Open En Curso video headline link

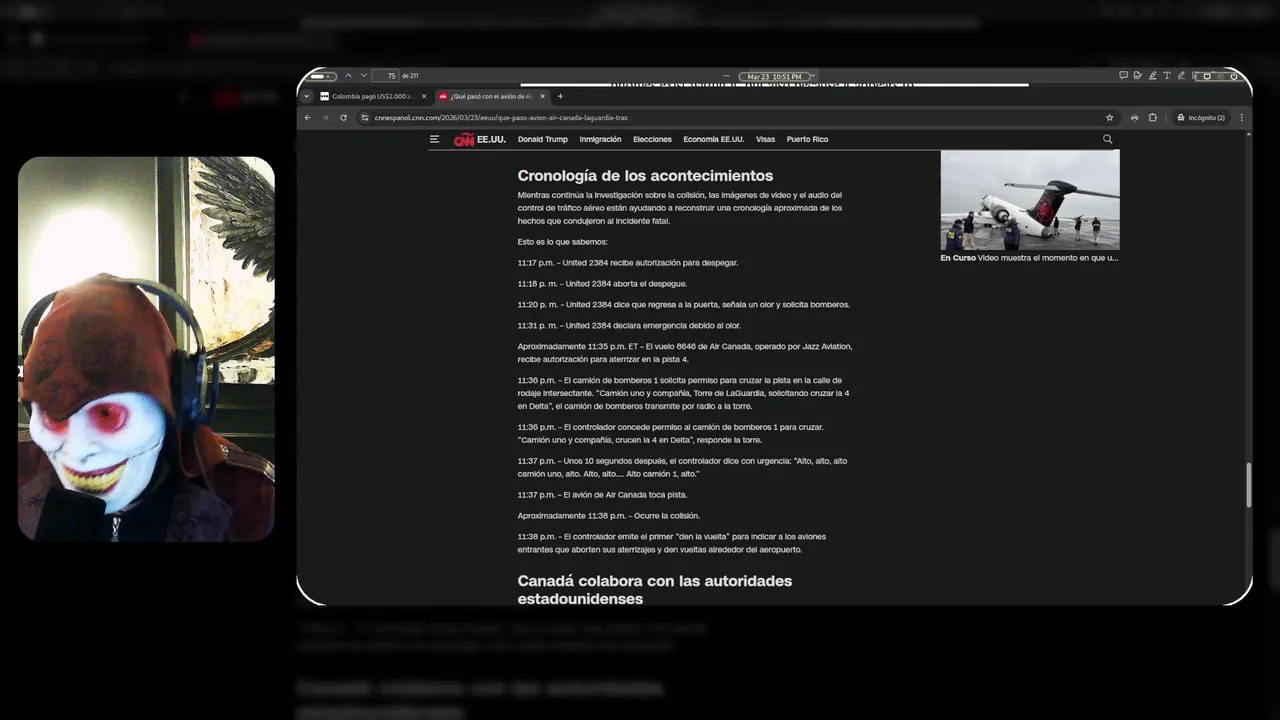pos(1029,258)
